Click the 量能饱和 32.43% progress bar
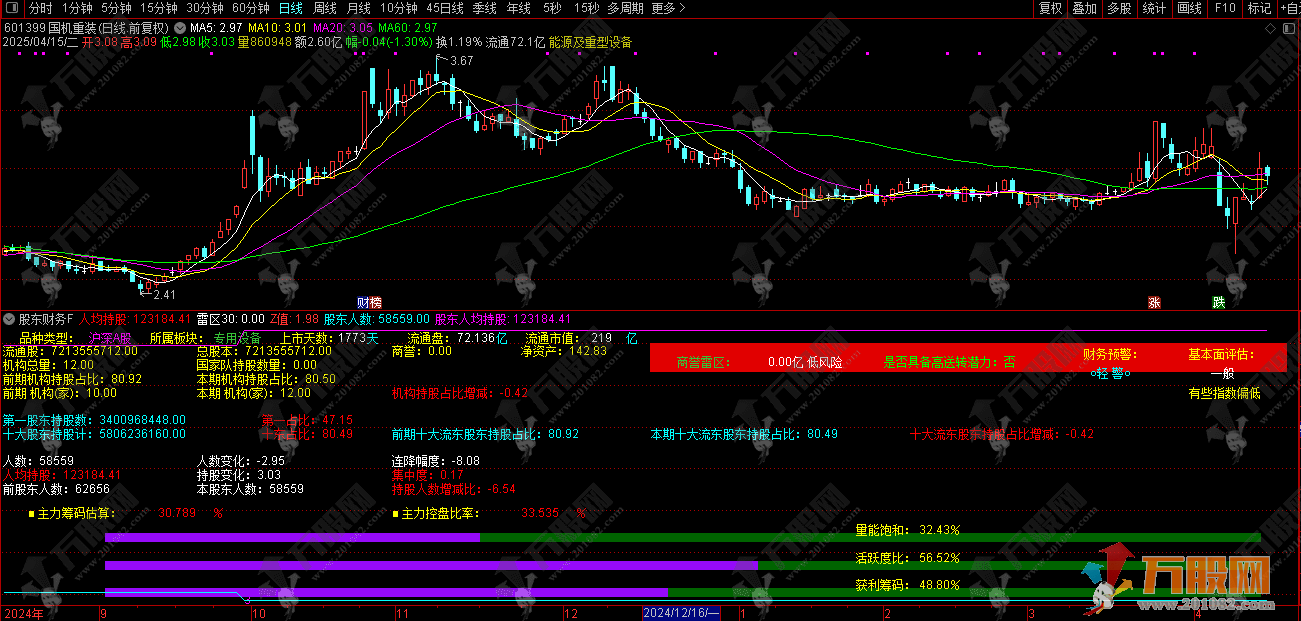 pyautogui.click(x=682, y=537)
